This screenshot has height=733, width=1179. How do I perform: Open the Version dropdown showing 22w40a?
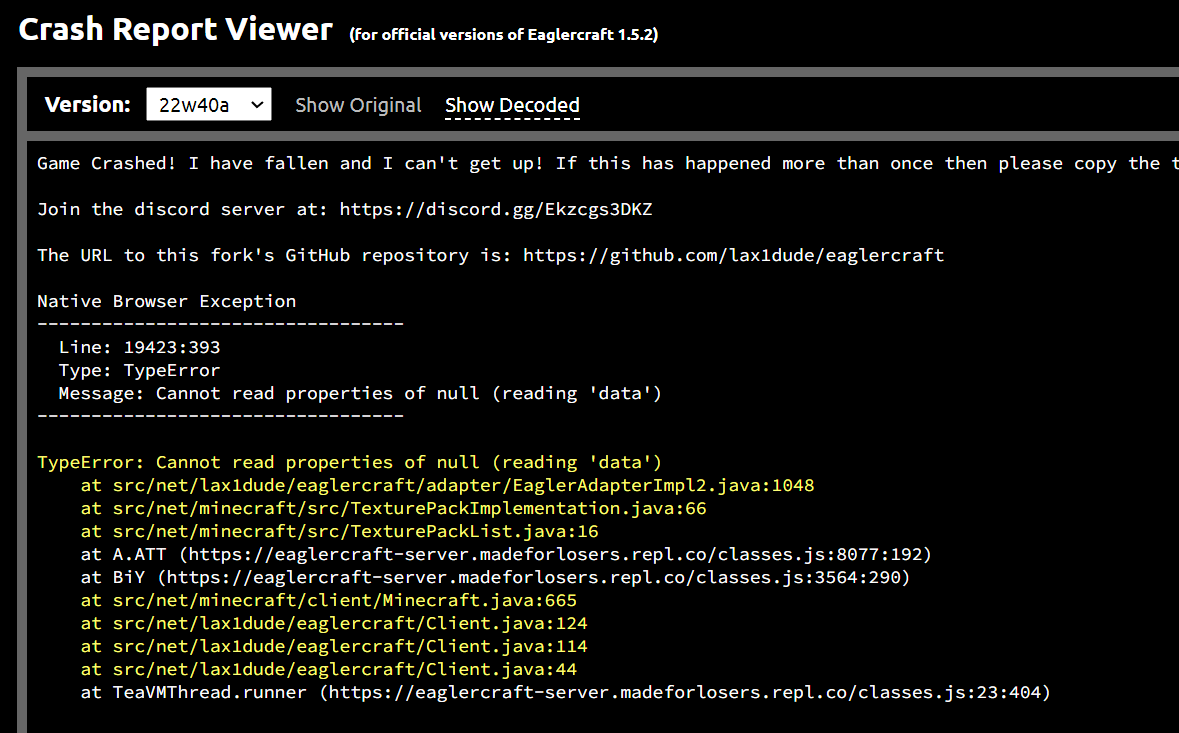208,104
